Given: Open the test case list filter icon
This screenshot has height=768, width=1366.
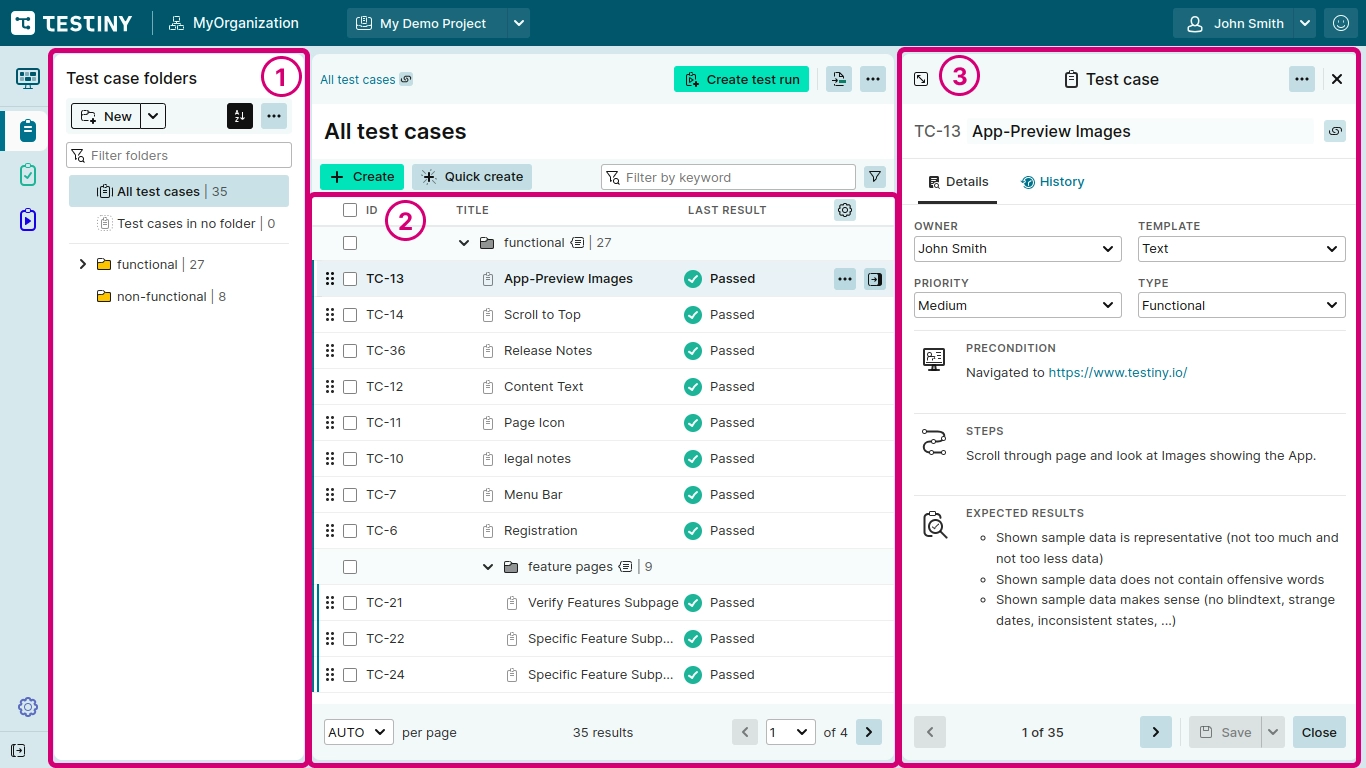Looking at the screenshot, I should coord(875,177).
